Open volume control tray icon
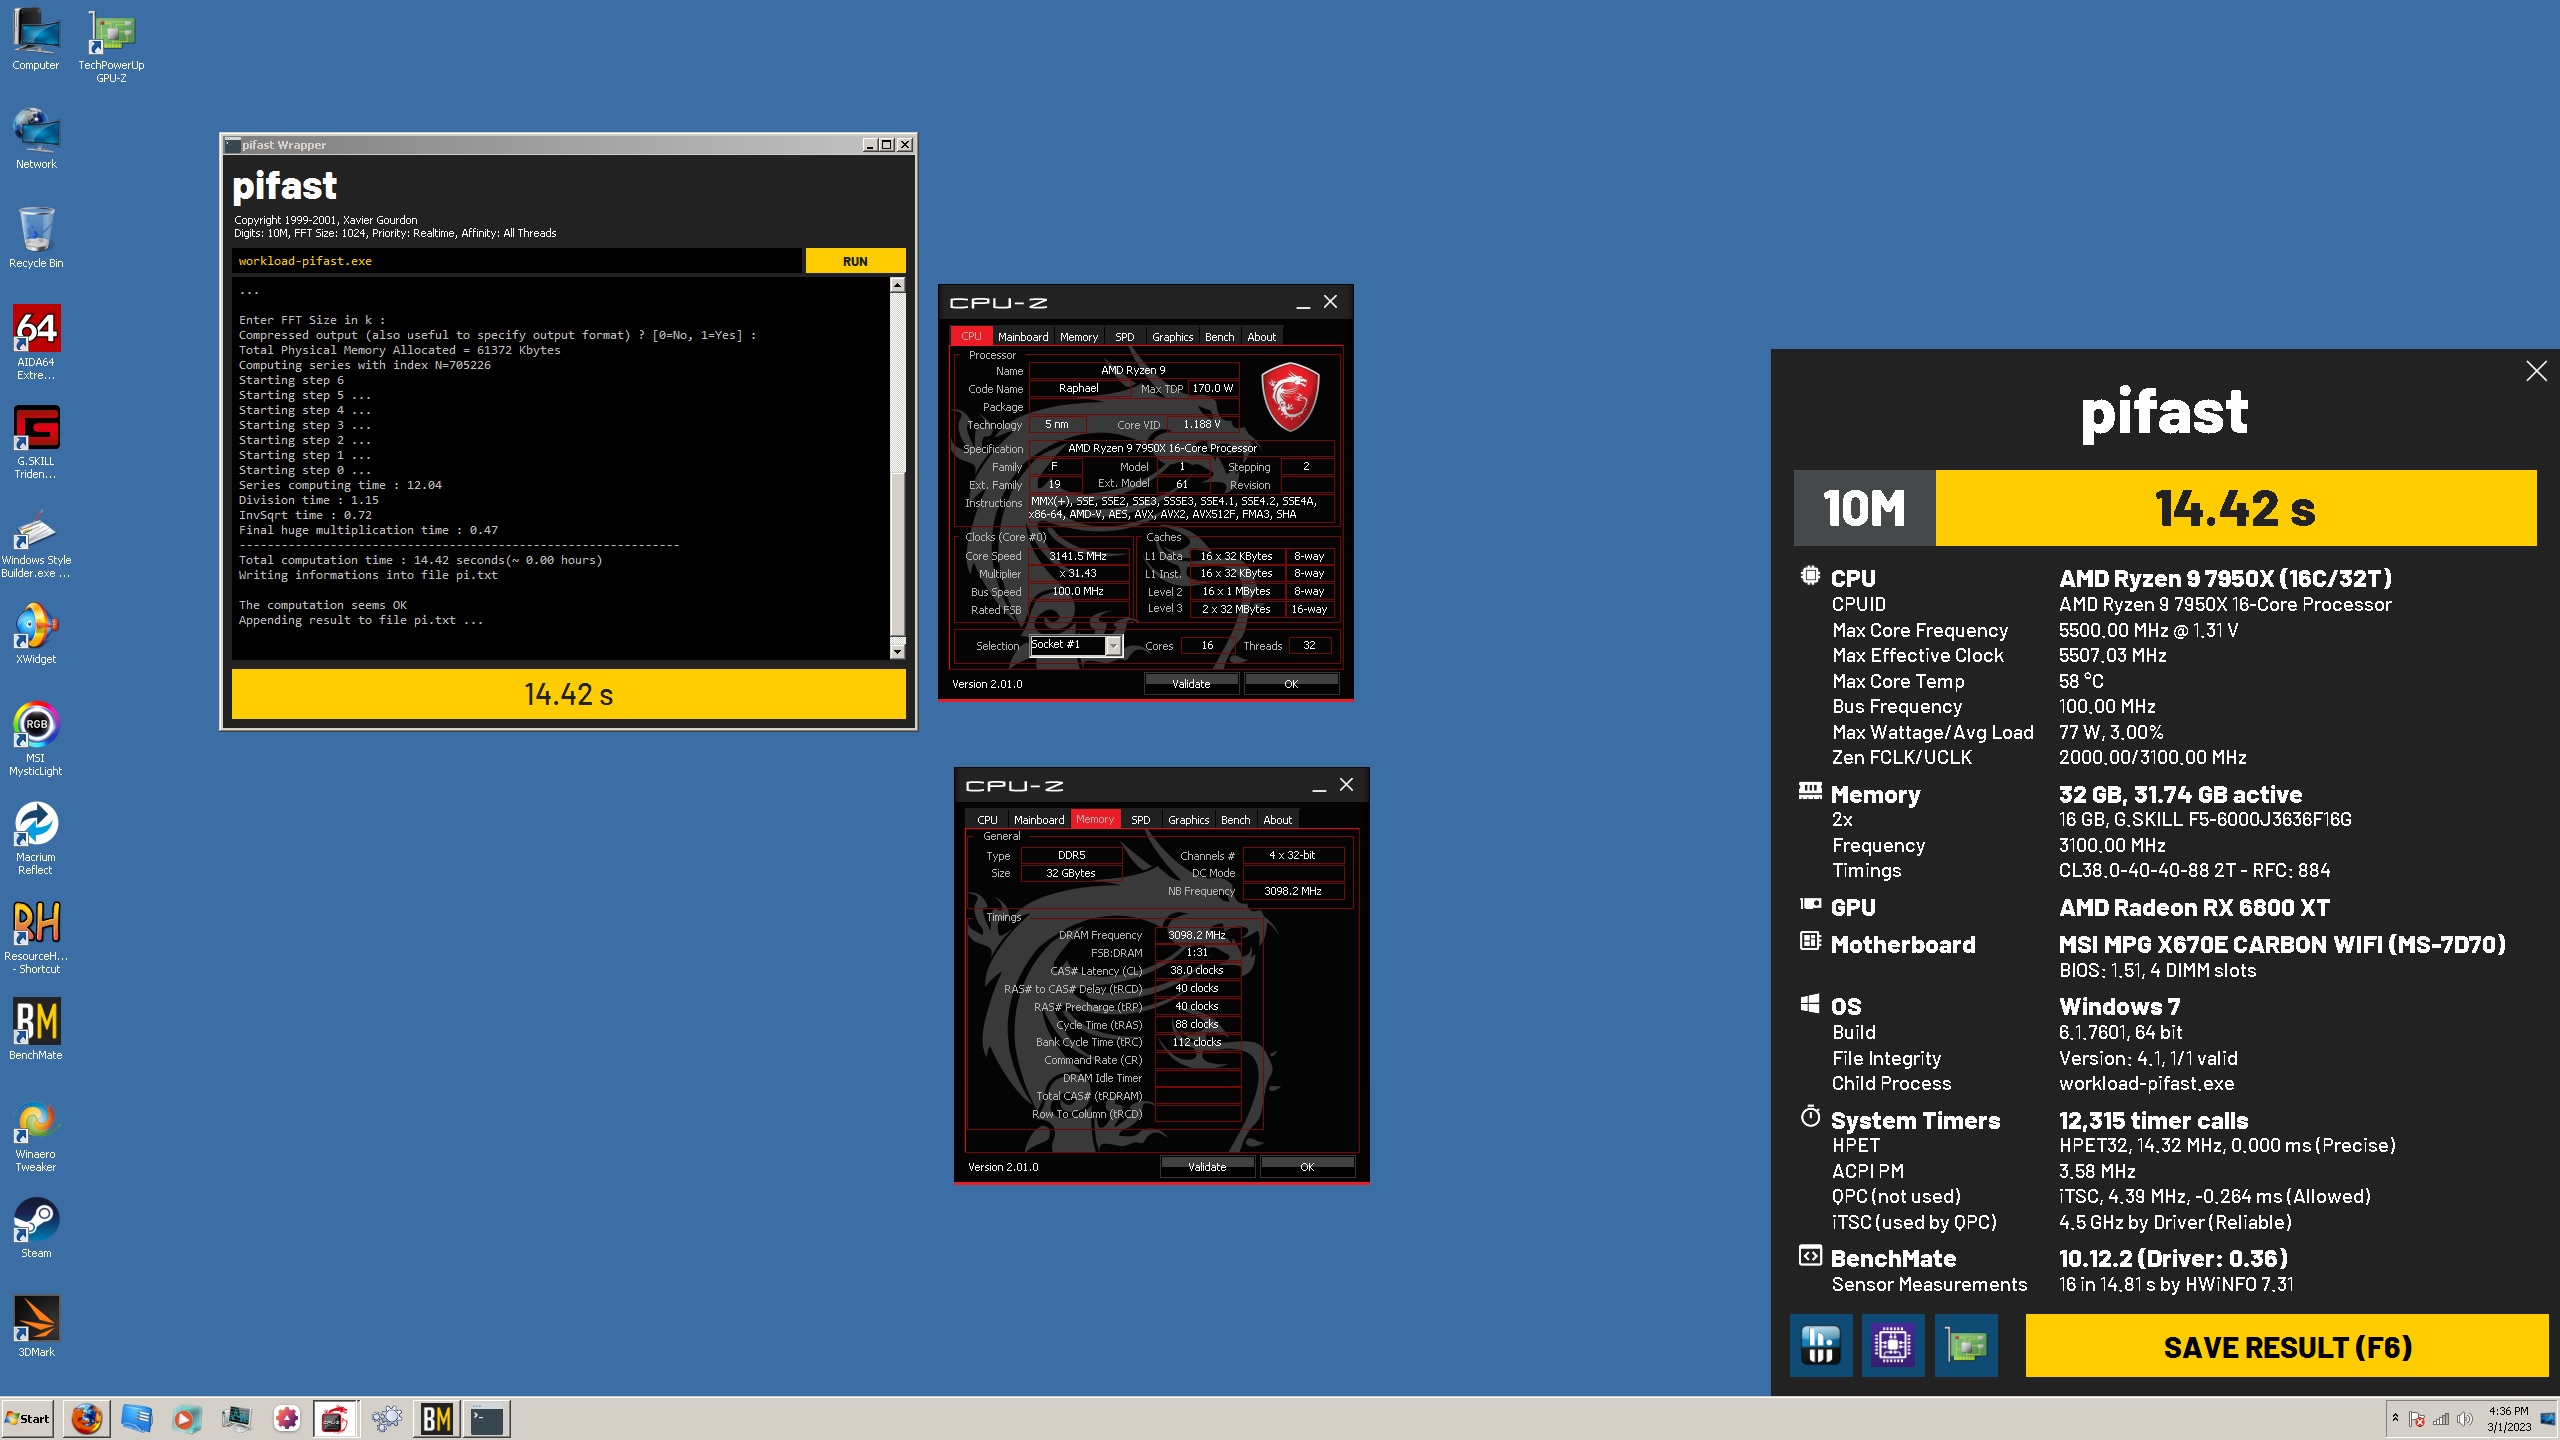2560x1440 pixels. point(2465,1419)
